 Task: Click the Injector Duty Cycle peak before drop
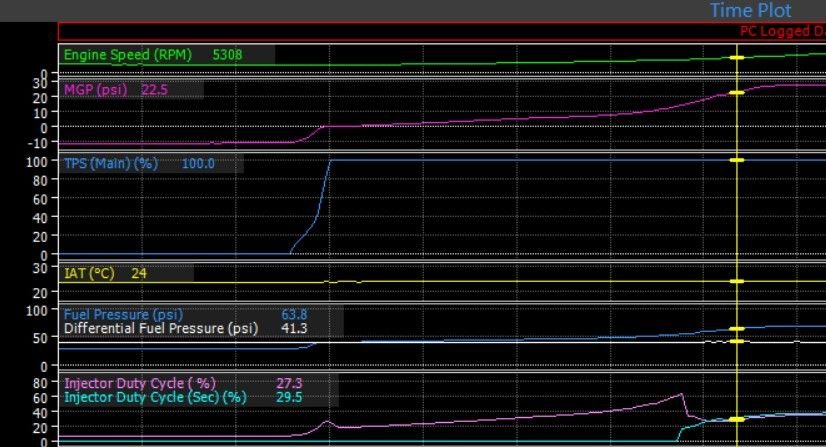pos(682,394)
